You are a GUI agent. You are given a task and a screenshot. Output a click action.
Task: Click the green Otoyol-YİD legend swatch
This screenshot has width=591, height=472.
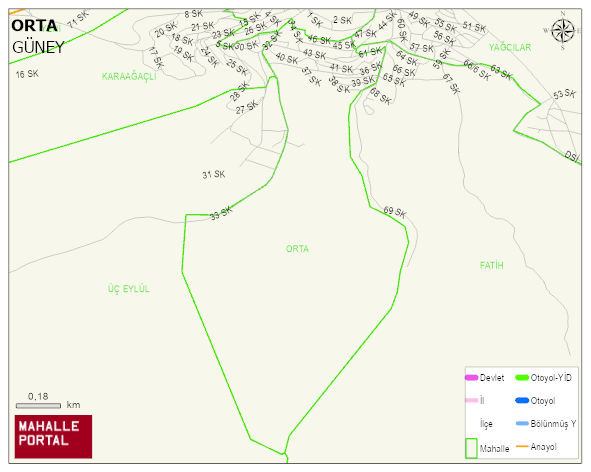pyautogui.click(x=522, y=378)
